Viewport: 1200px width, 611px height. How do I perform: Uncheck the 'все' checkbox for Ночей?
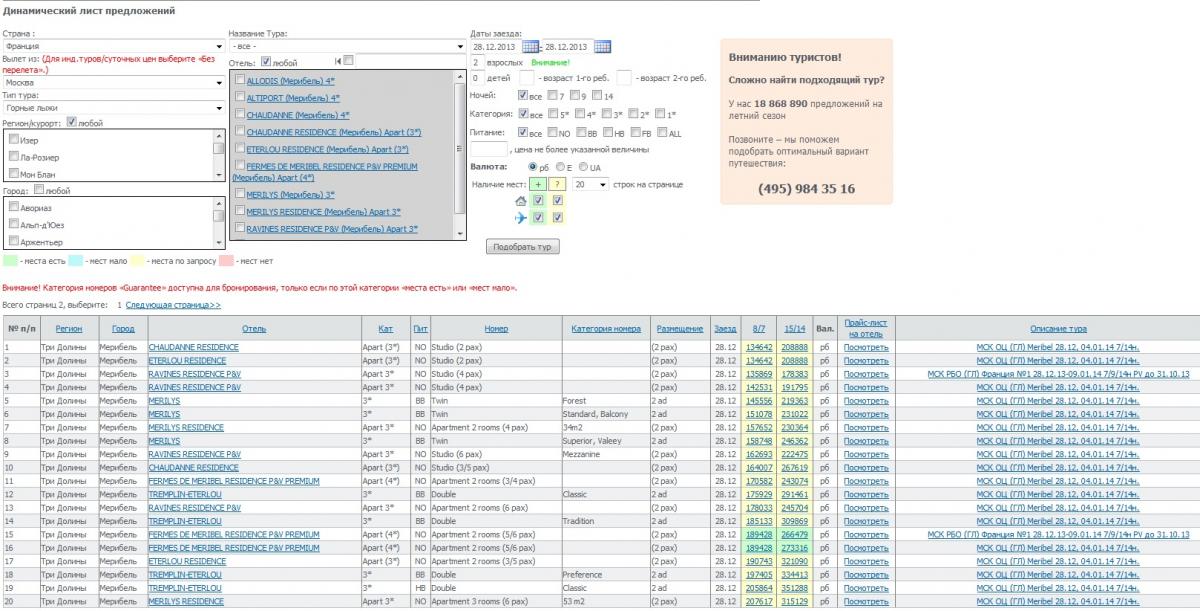pyautogui.click(x=523, y=95)
